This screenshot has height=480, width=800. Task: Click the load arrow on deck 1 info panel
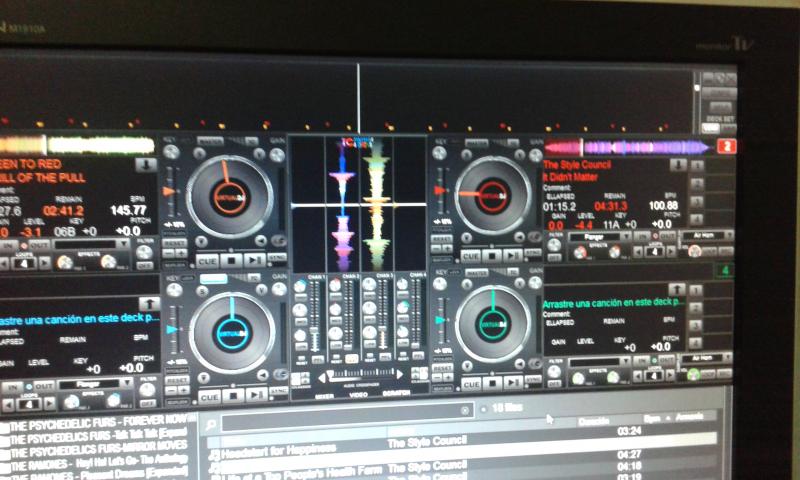(x=146, y=165)
